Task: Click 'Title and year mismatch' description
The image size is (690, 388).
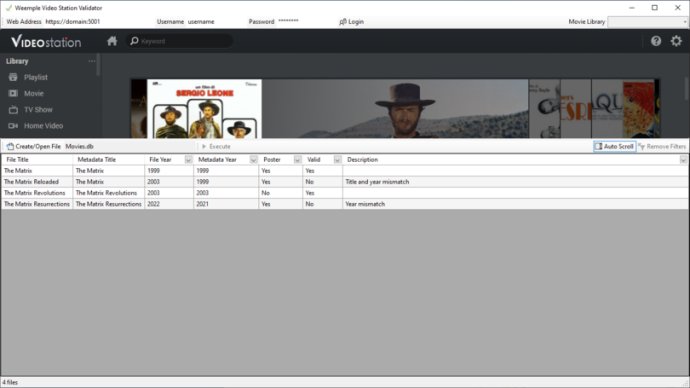Action: 377,182
